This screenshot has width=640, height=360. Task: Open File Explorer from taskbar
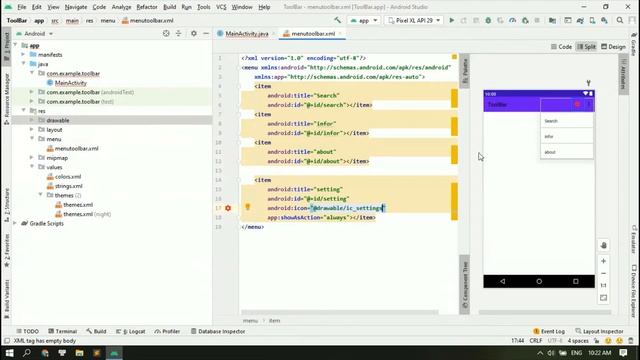click(x=79, y=353)
